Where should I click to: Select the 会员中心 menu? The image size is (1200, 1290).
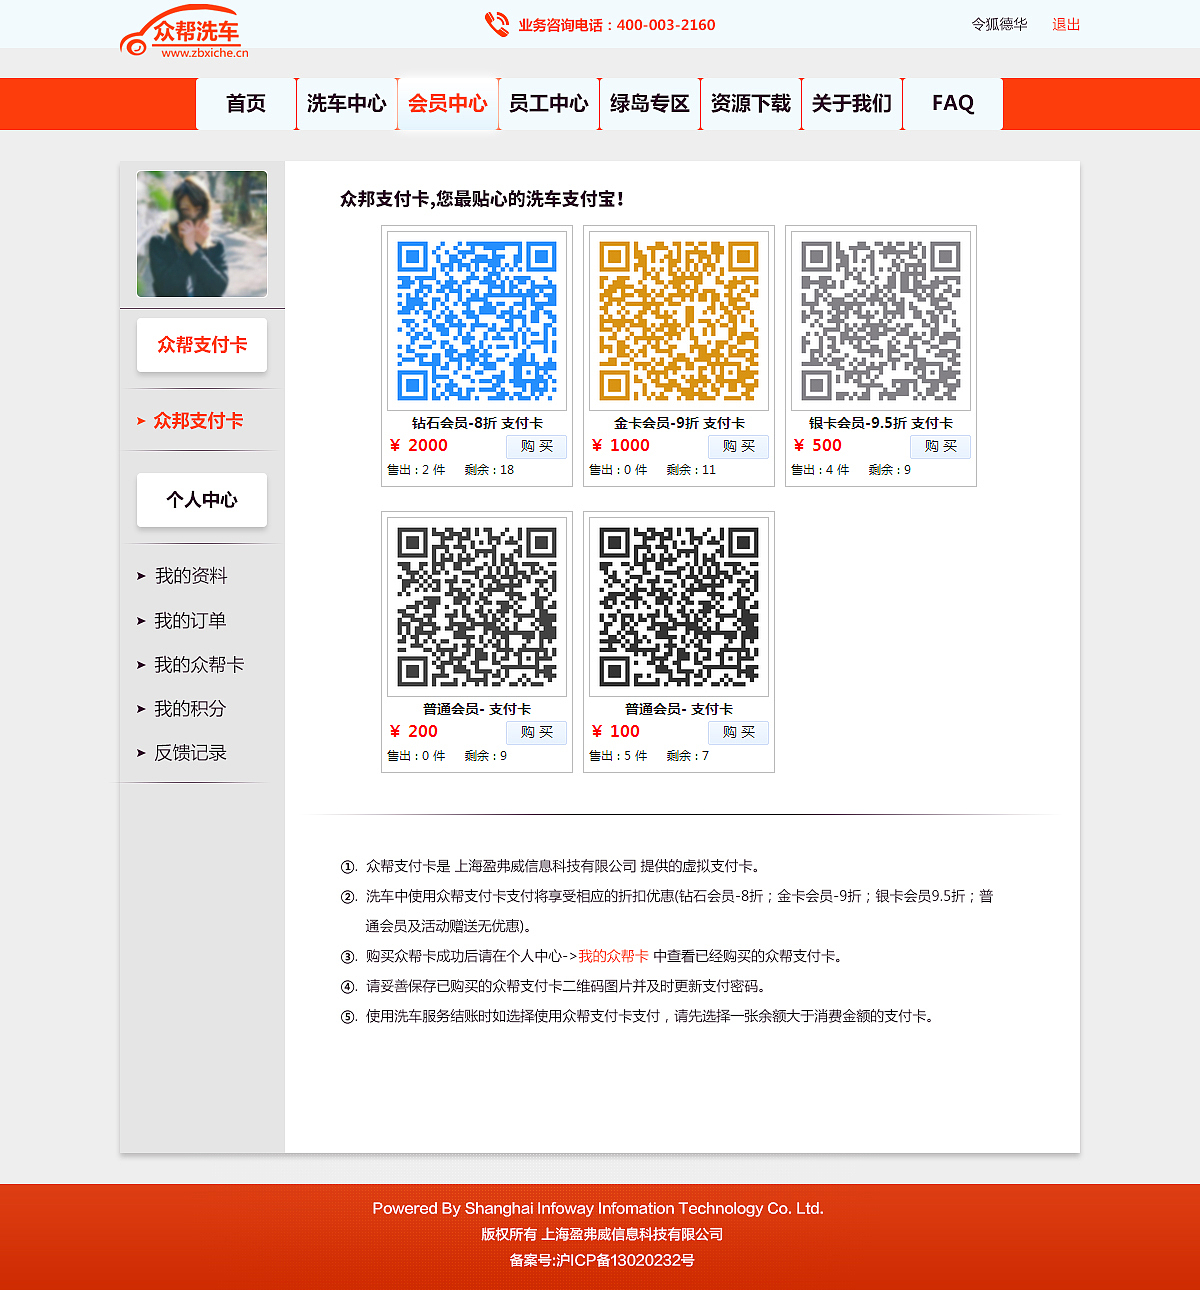[448, 103]
